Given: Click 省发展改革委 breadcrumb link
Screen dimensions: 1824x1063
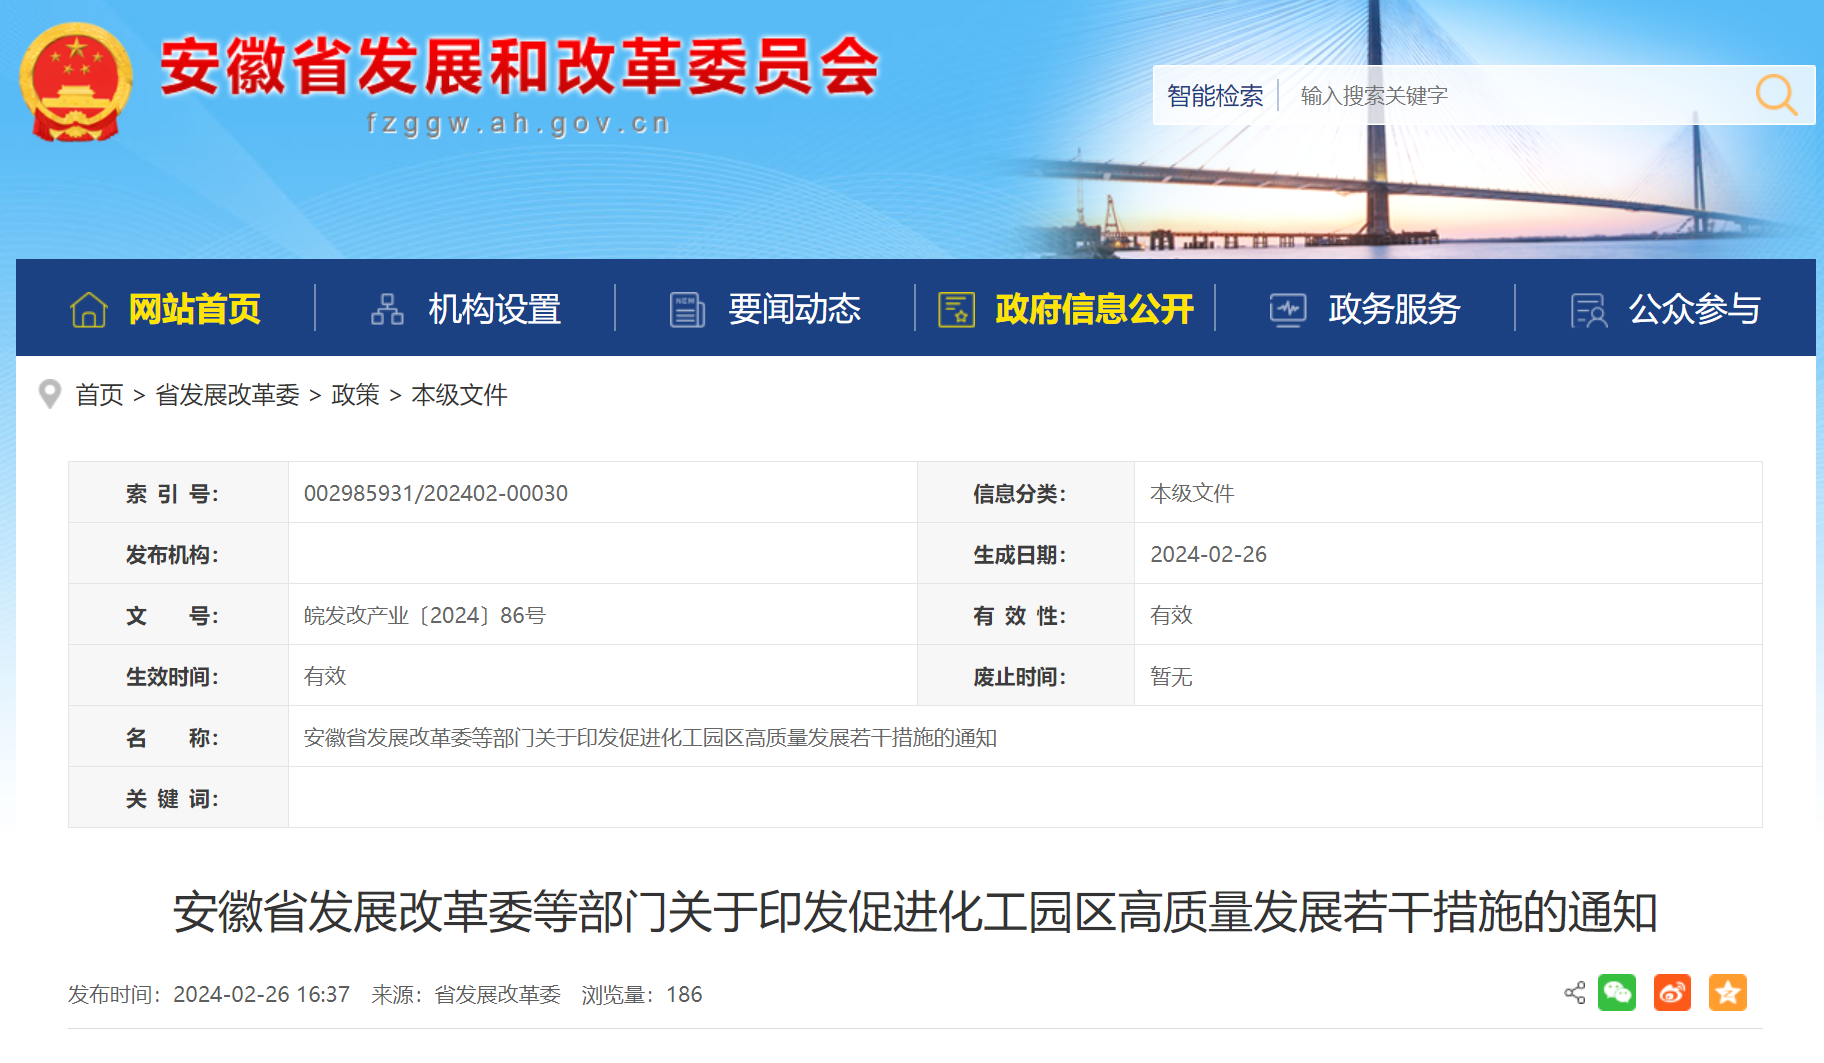Looking at the screenshot, I should [227, 395].
